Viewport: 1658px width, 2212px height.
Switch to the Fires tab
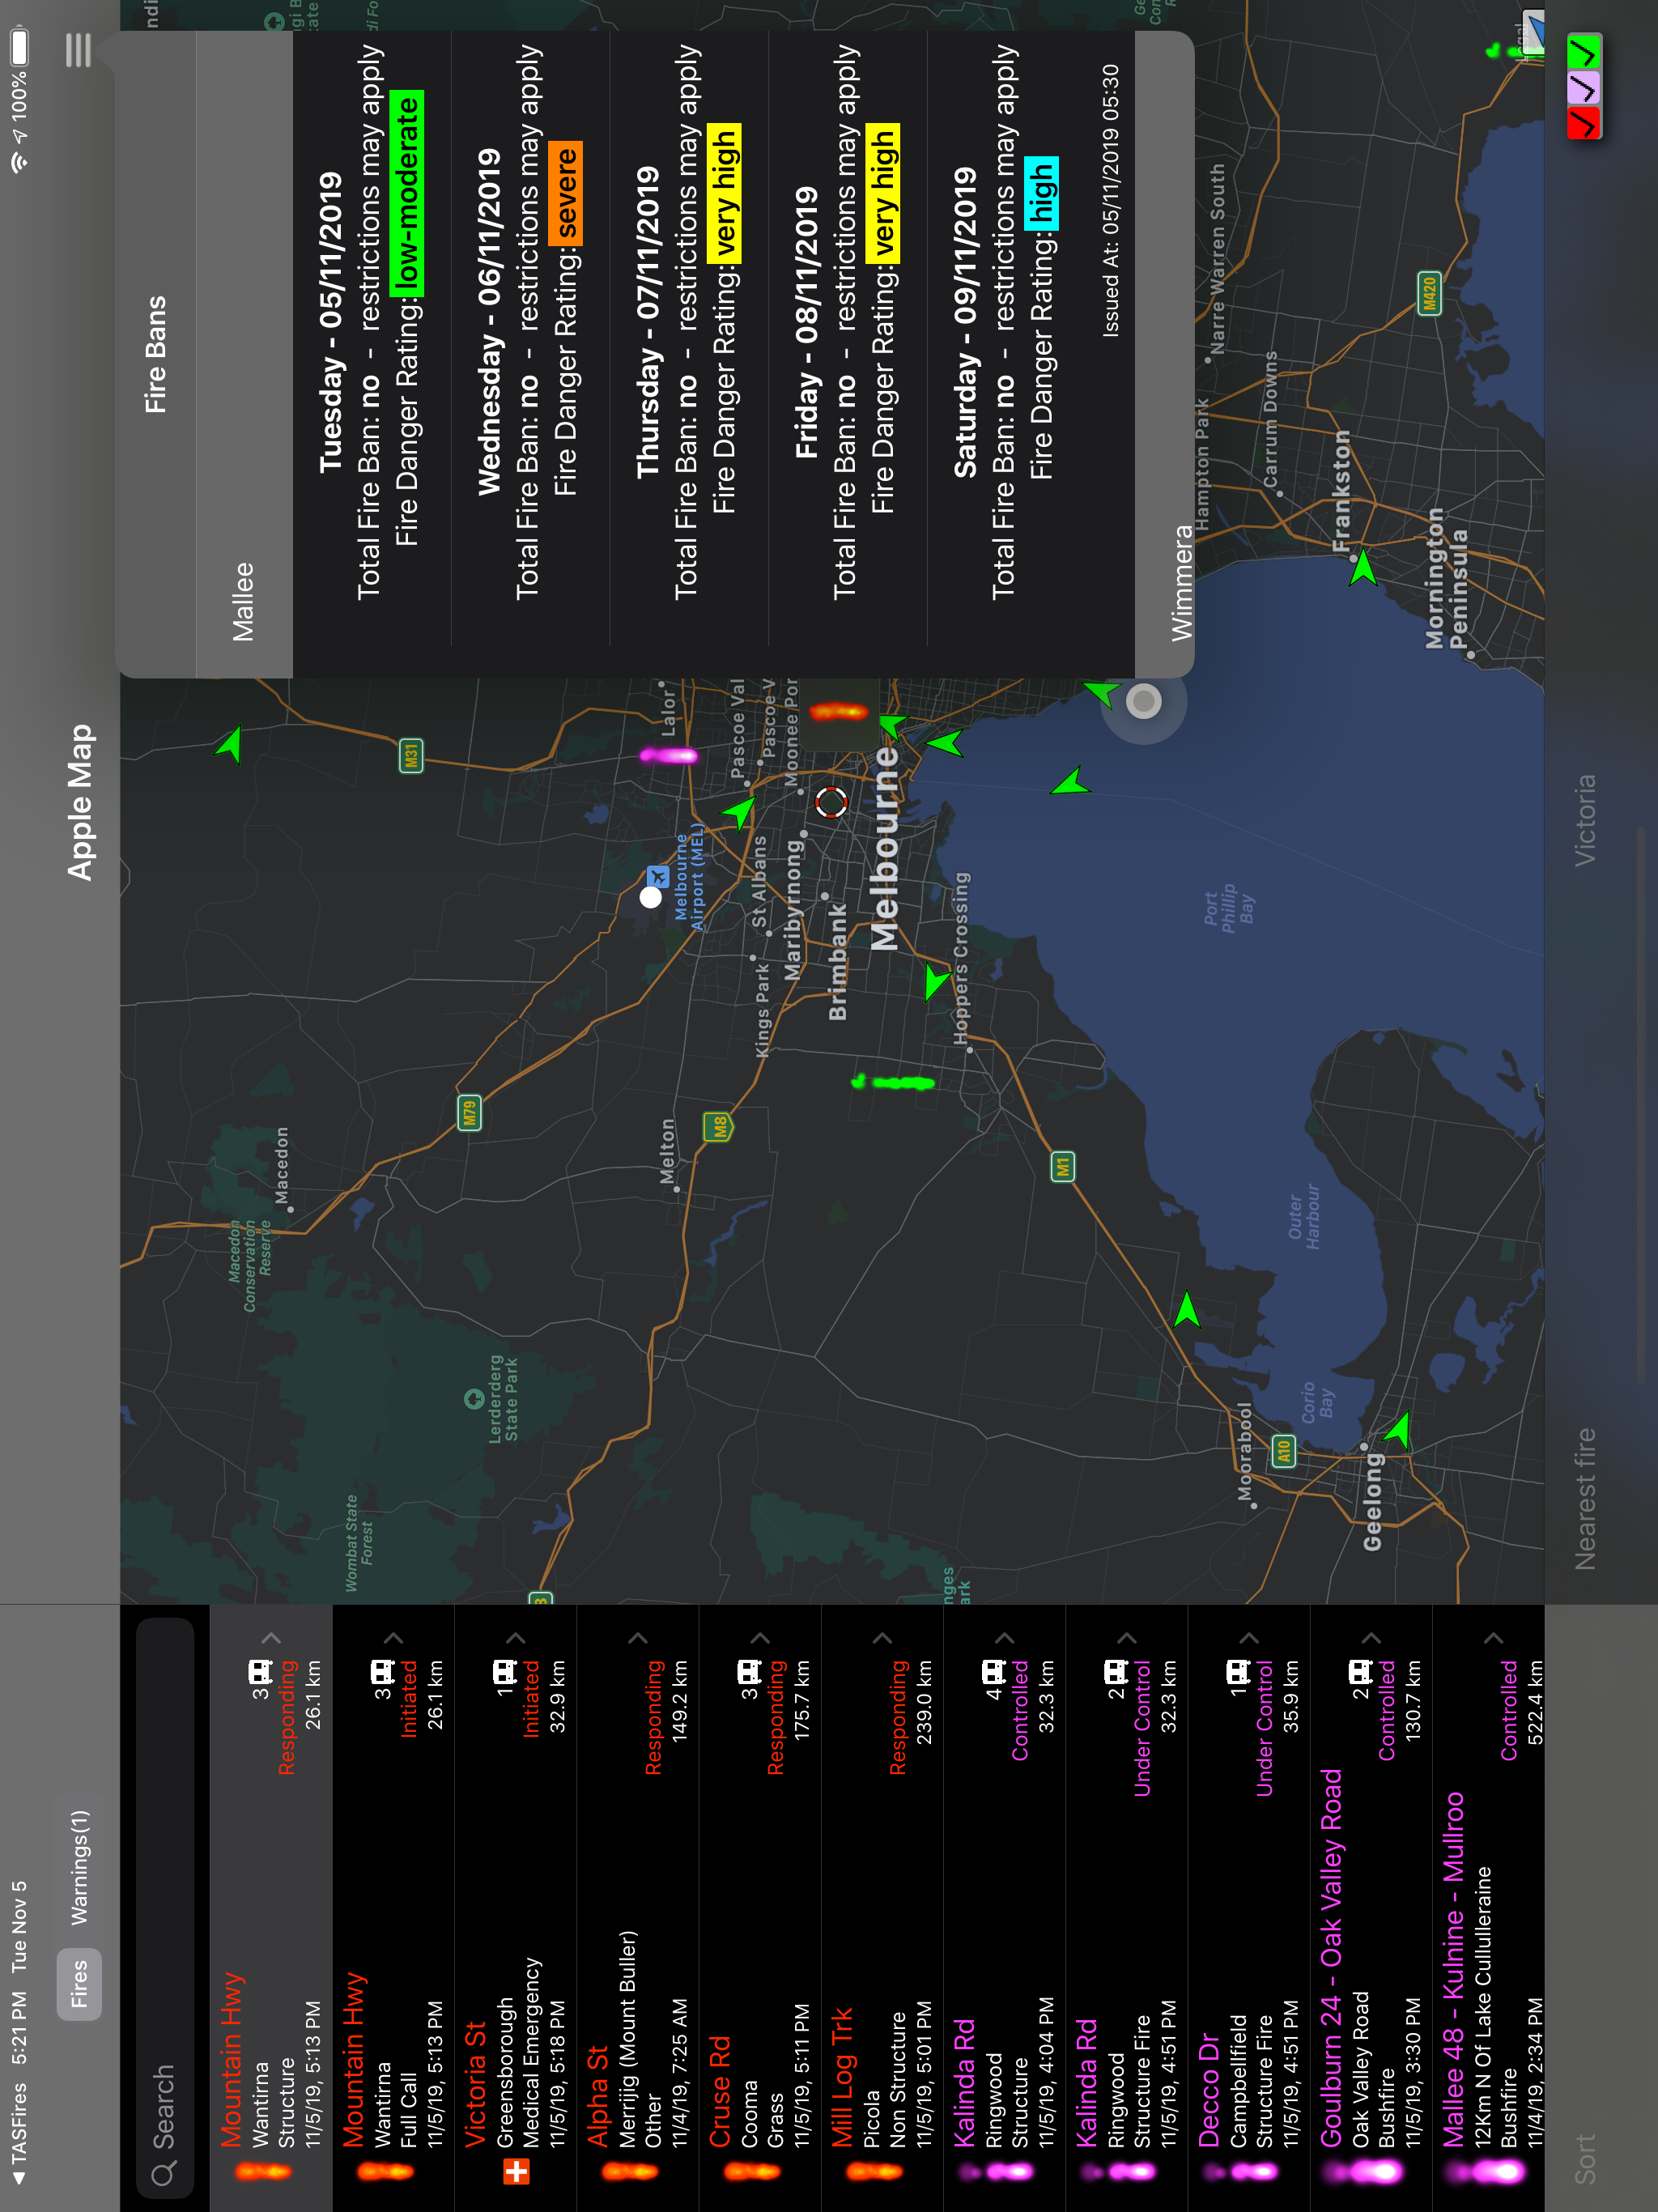pos(79,1984)
